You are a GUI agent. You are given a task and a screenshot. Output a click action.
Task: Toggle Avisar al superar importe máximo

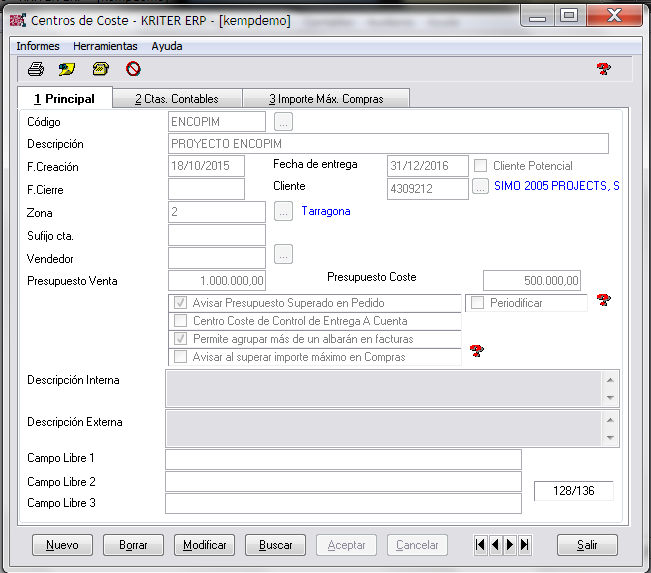pos(180,356)
